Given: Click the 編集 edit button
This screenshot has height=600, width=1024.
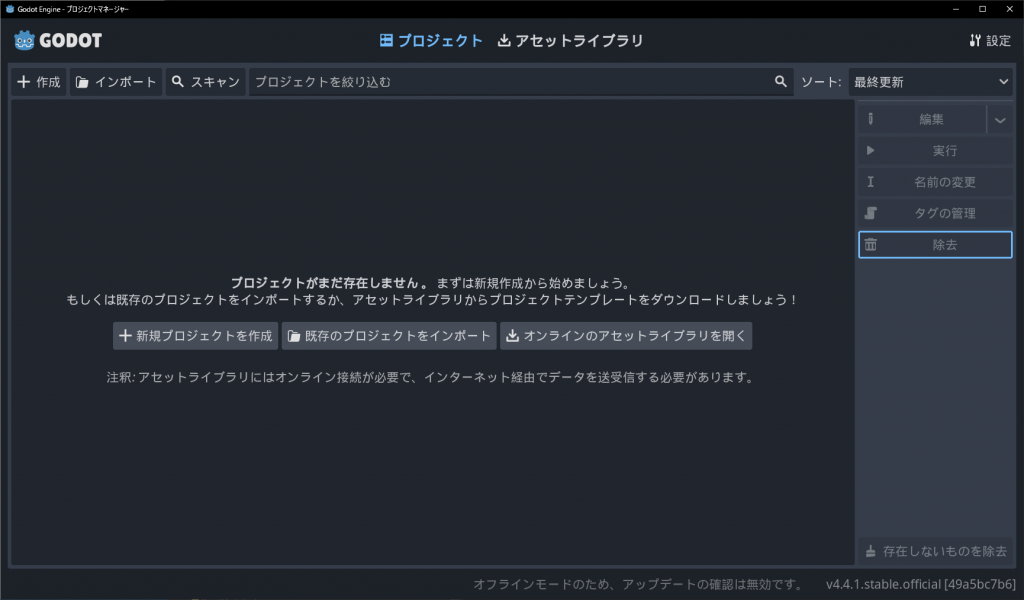Looking at the screenshot, I should point(921,120).
